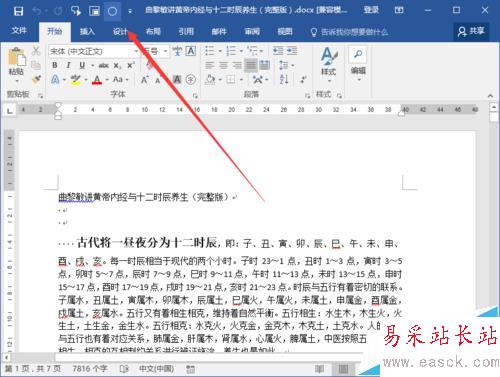Select the Format Painter brush
The height and width of the screenshot is (377, 500).
[x=36, y=79]
